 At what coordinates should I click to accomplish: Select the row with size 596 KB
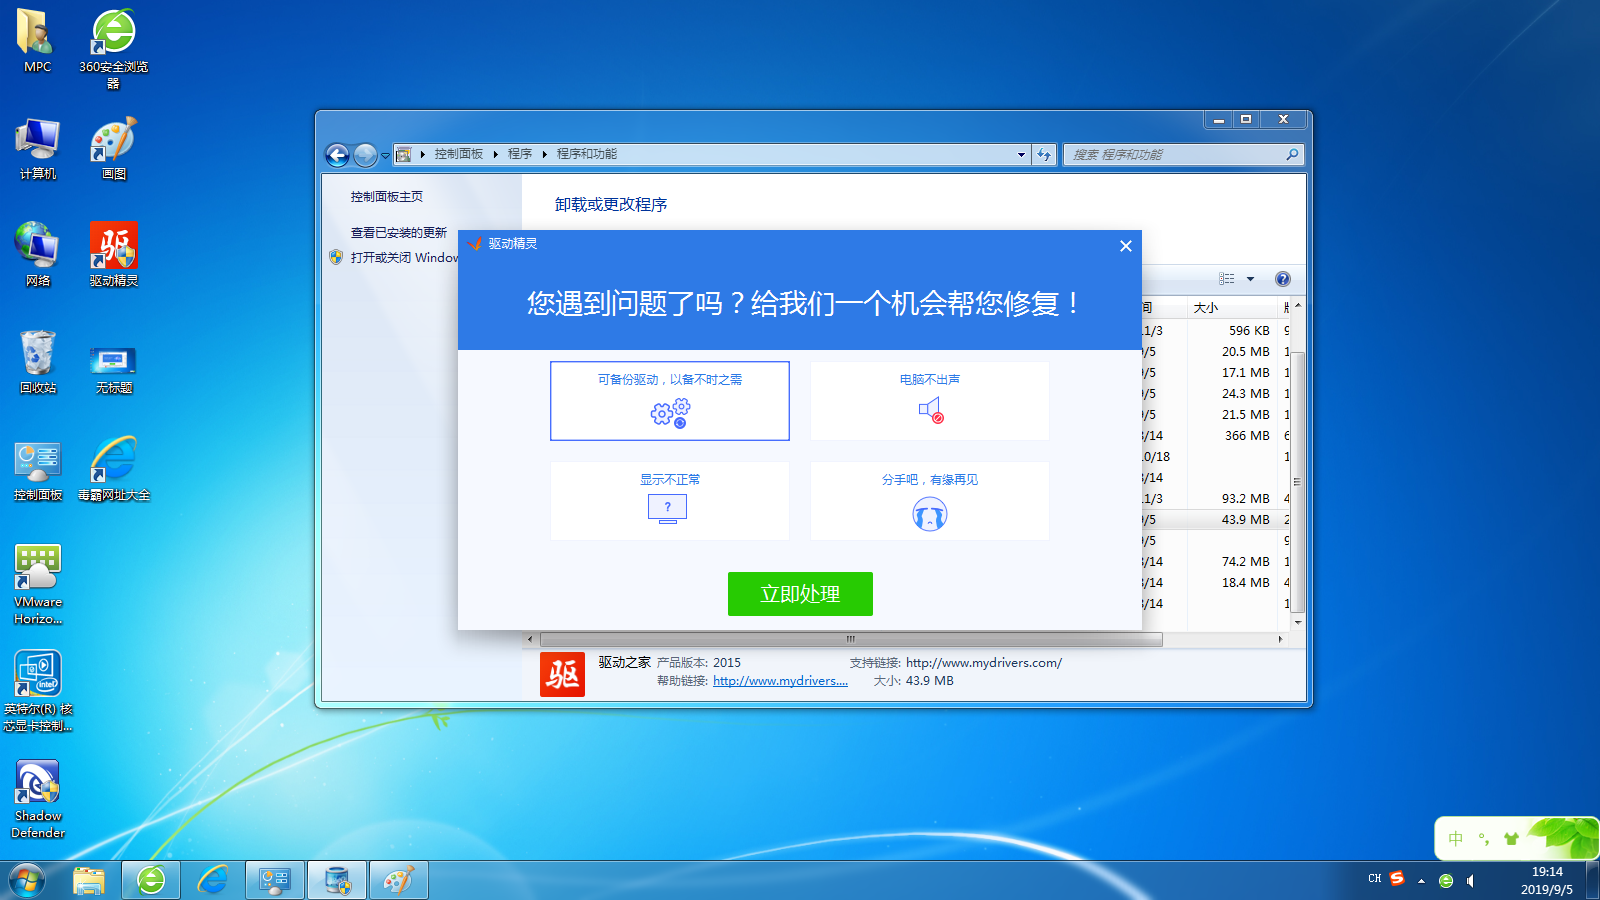(x=1216, y=330)
